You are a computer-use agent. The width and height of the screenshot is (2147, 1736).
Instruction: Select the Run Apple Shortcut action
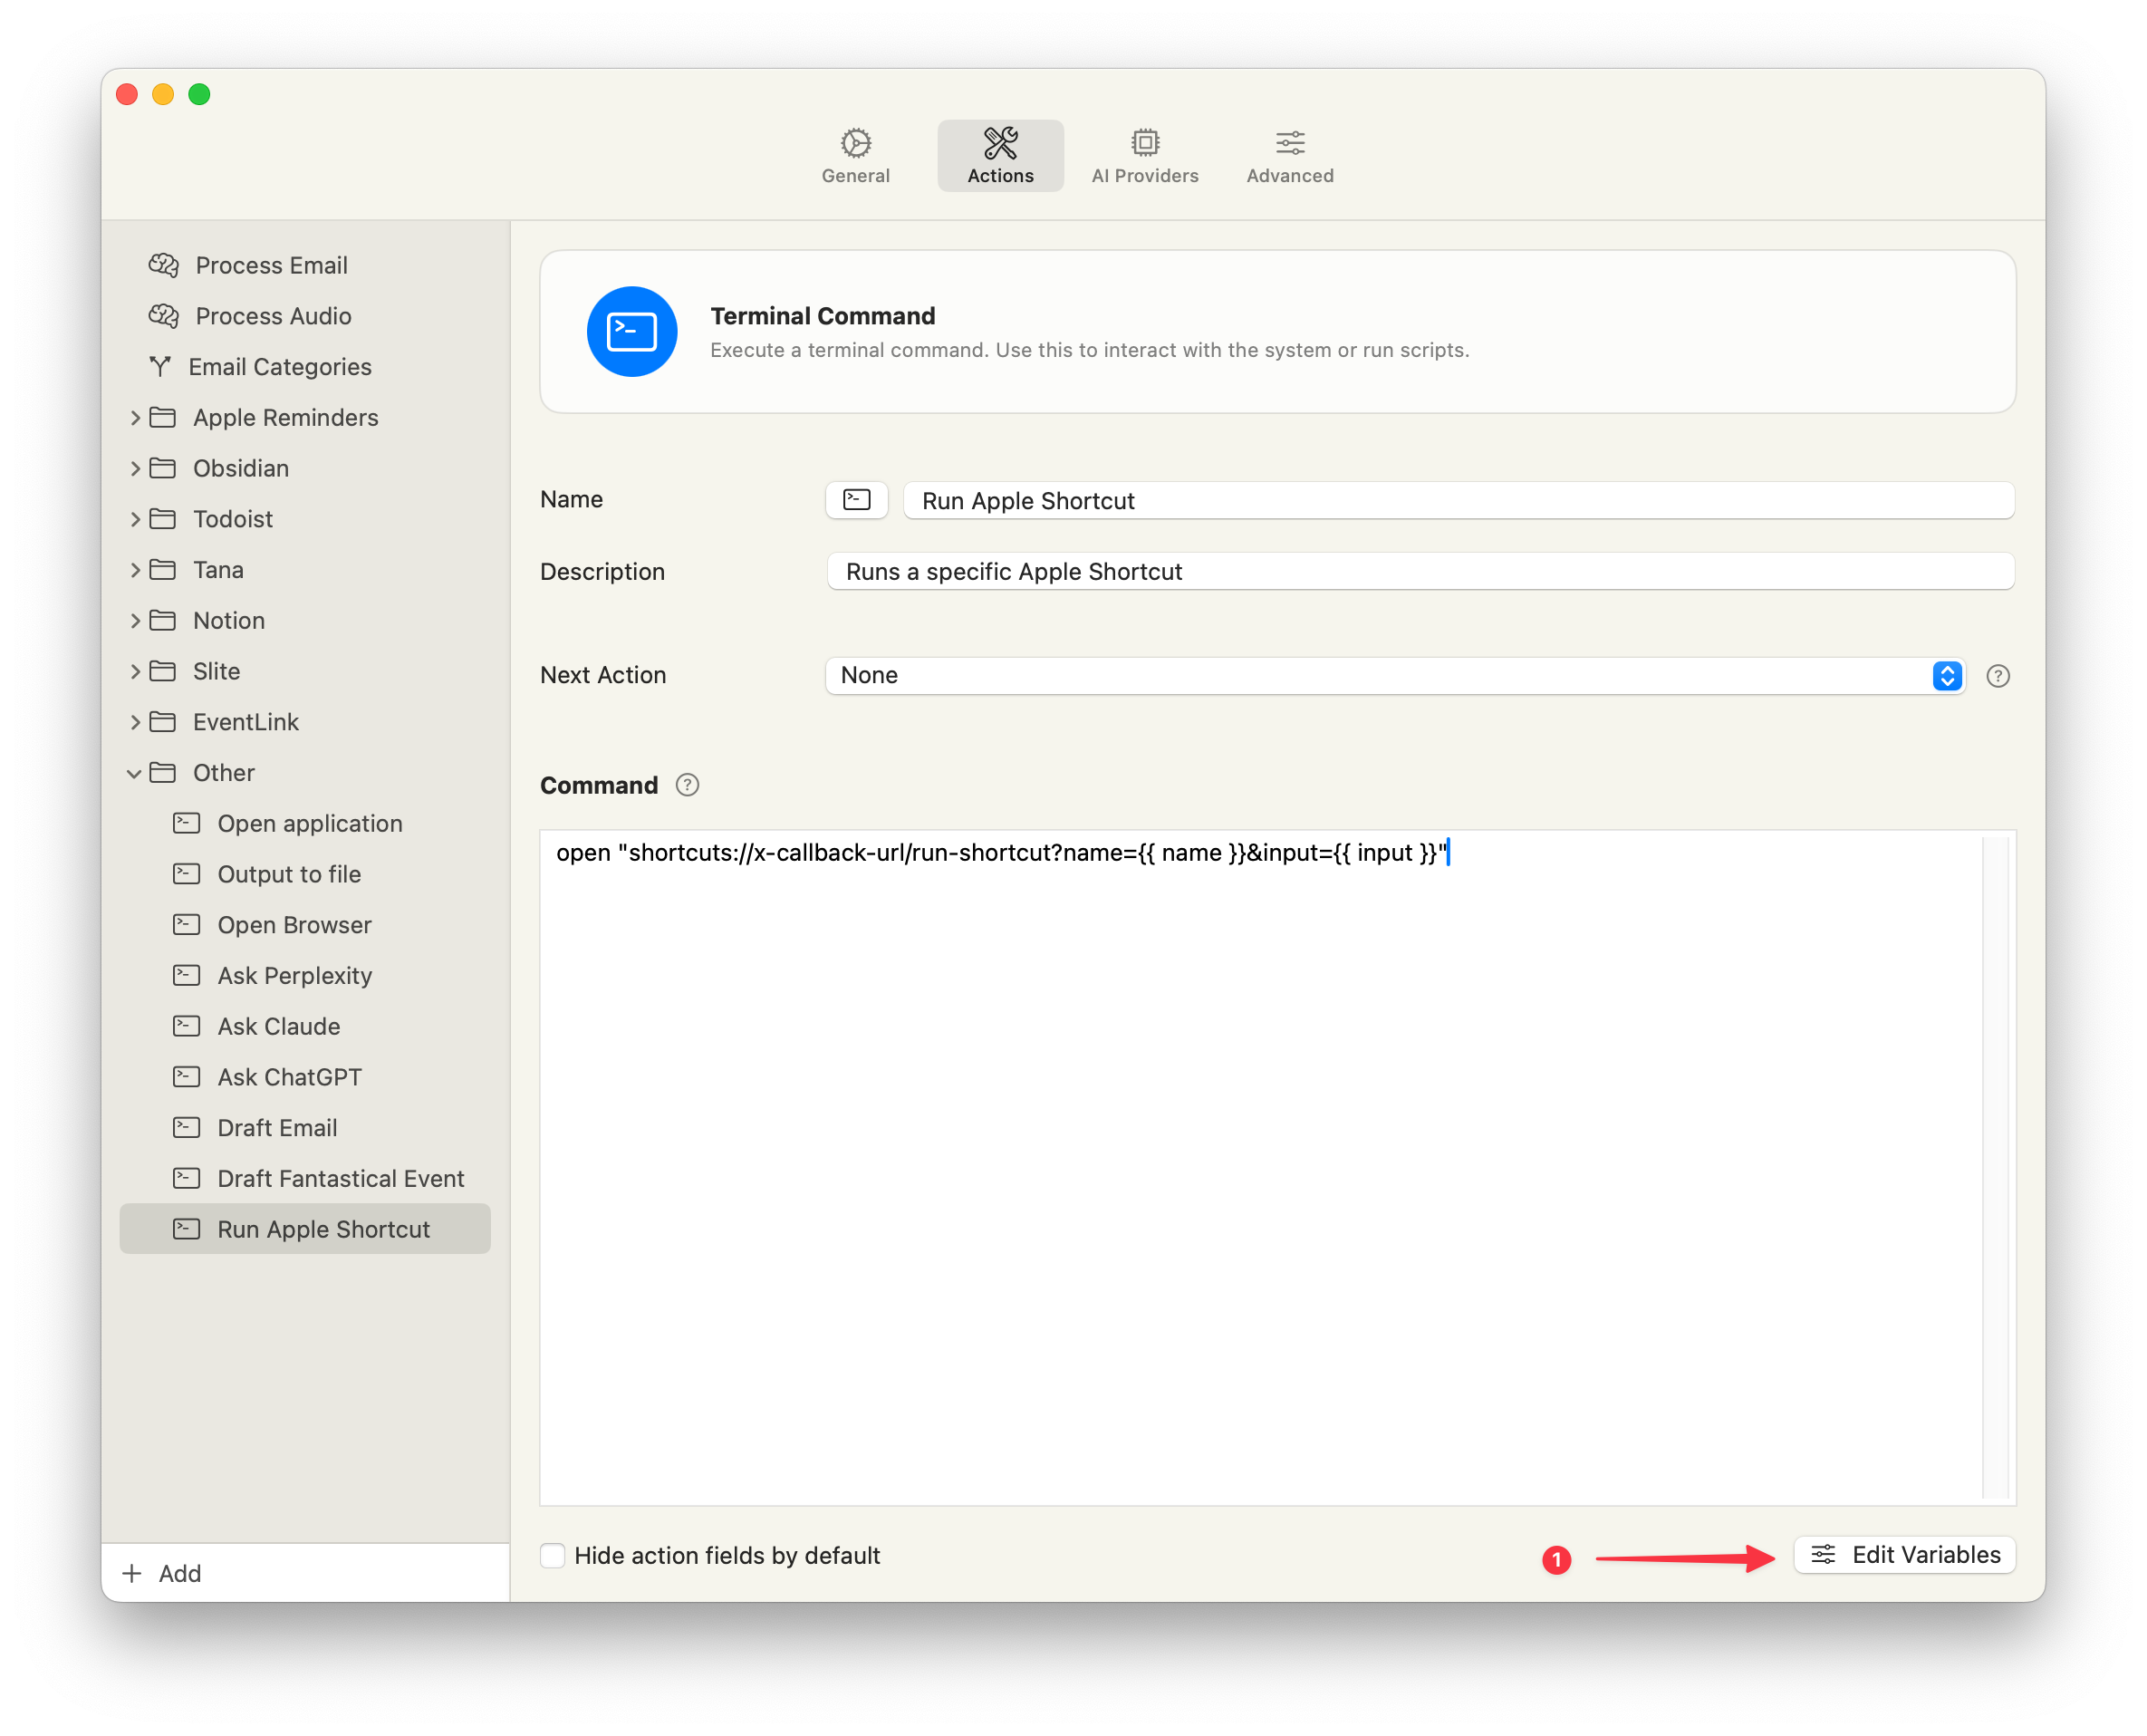pos(305,1229)
